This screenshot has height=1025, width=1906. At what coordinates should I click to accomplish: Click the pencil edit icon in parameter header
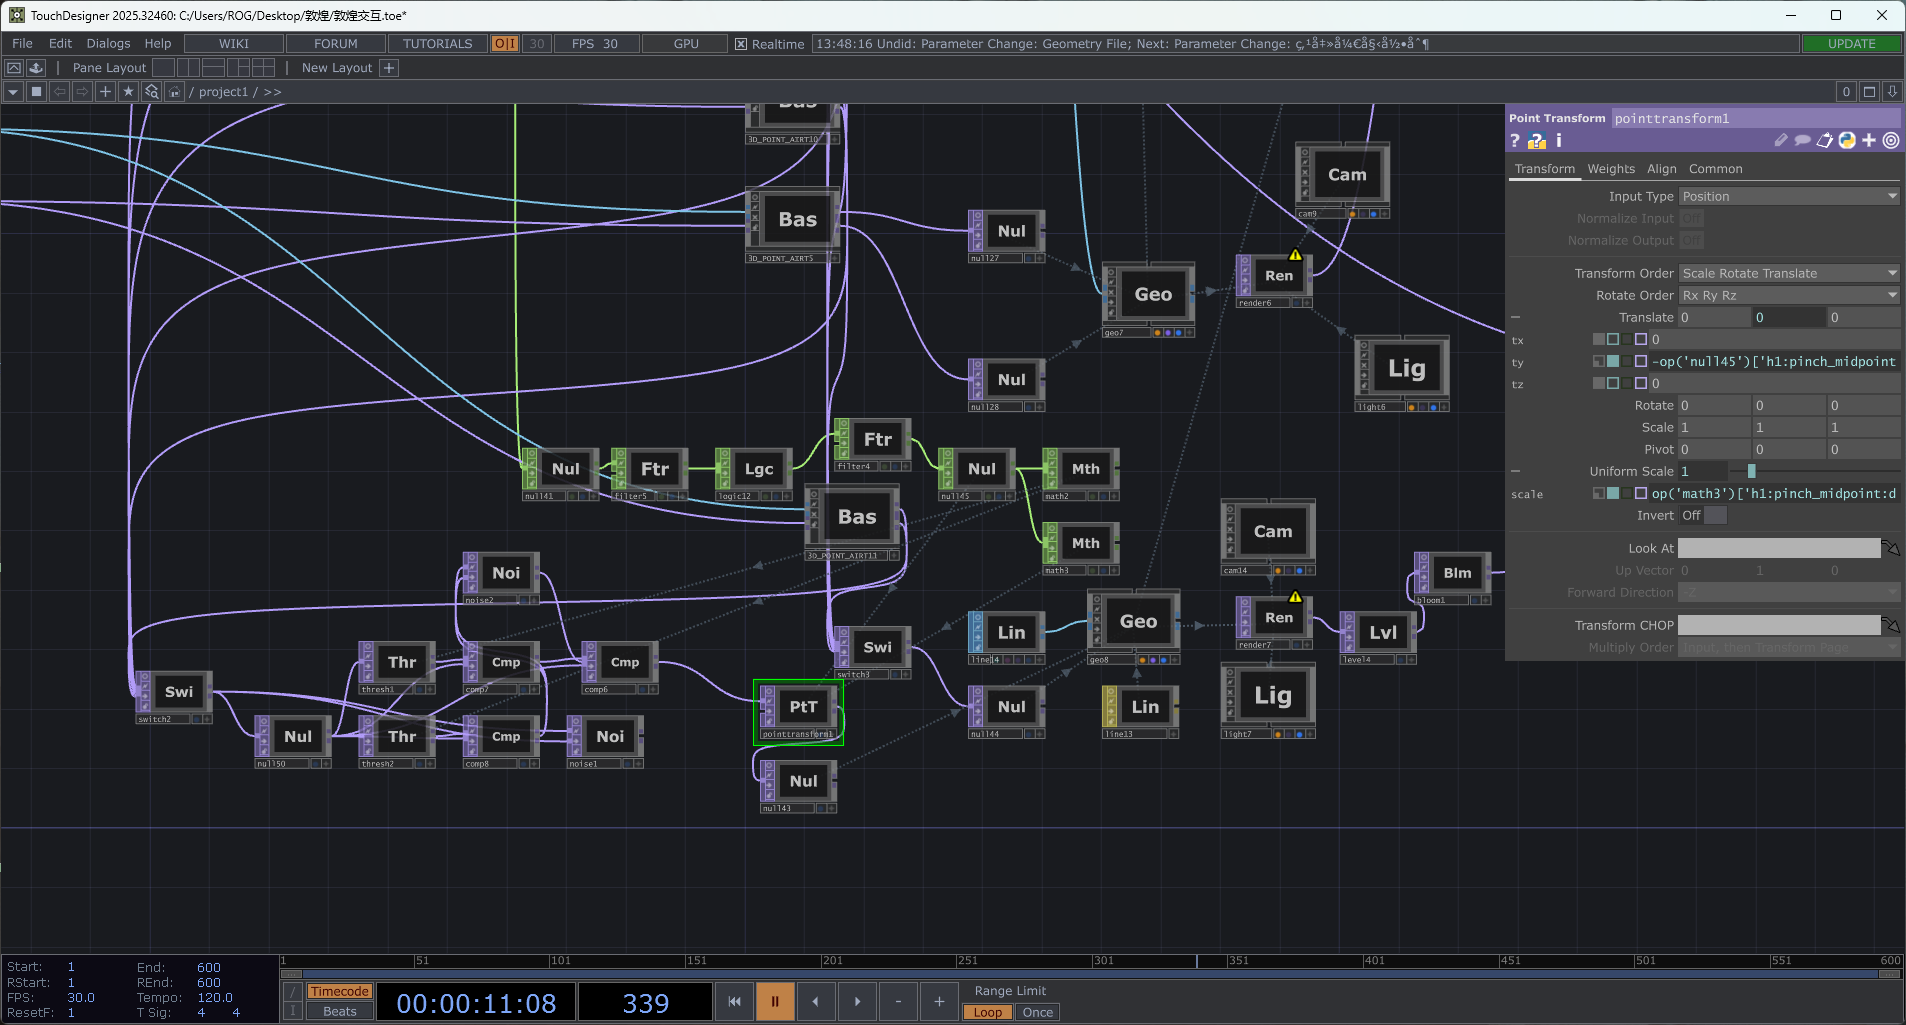pyautogui.click(x=1781, y=141)
